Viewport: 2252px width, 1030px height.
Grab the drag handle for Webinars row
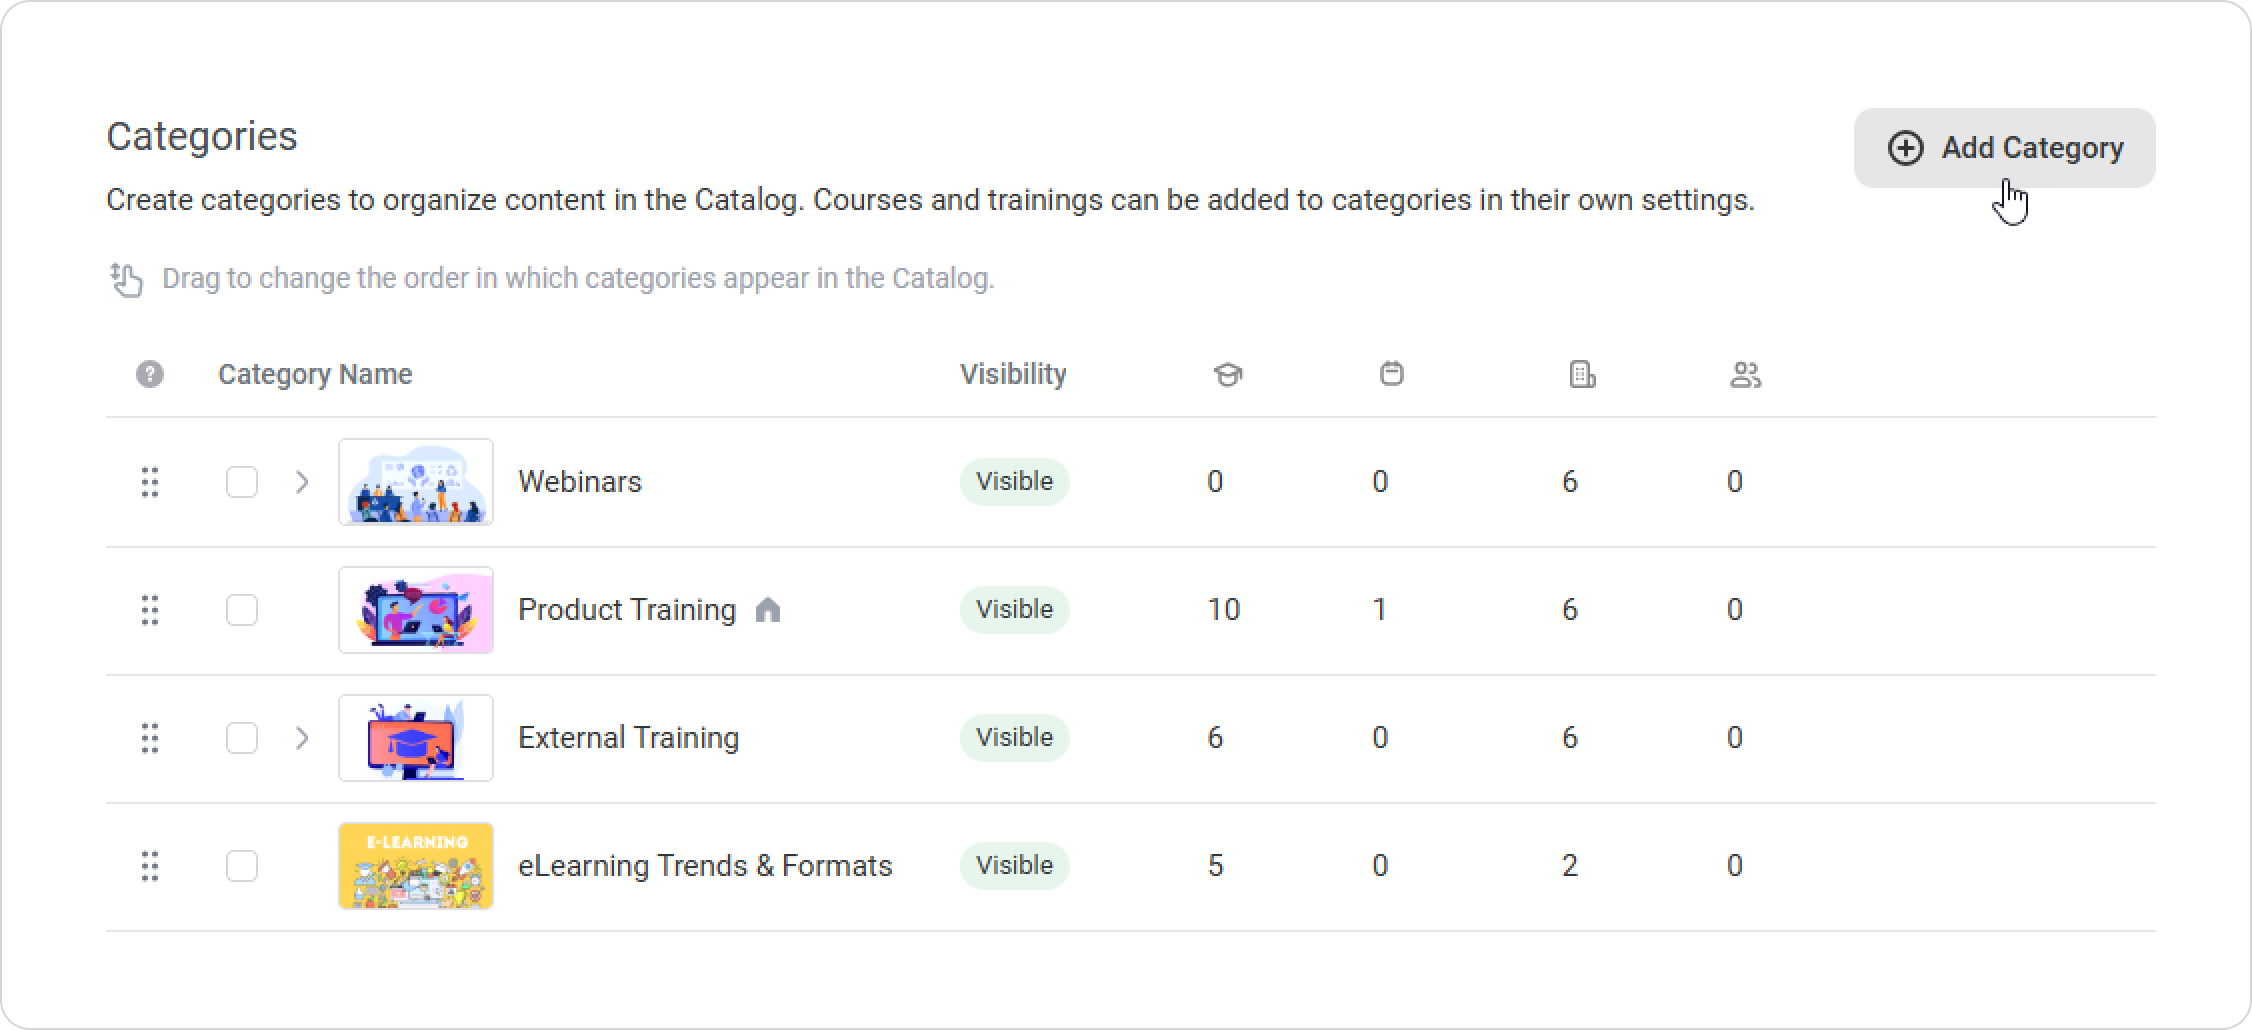(150, 482)
